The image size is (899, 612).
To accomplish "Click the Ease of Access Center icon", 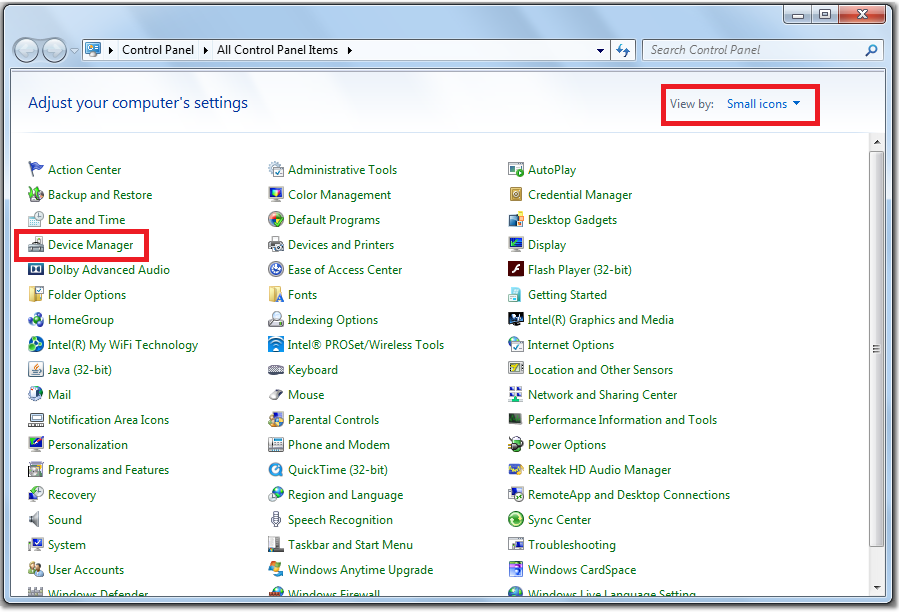I will pyautogui.click(x=276, y=270).
